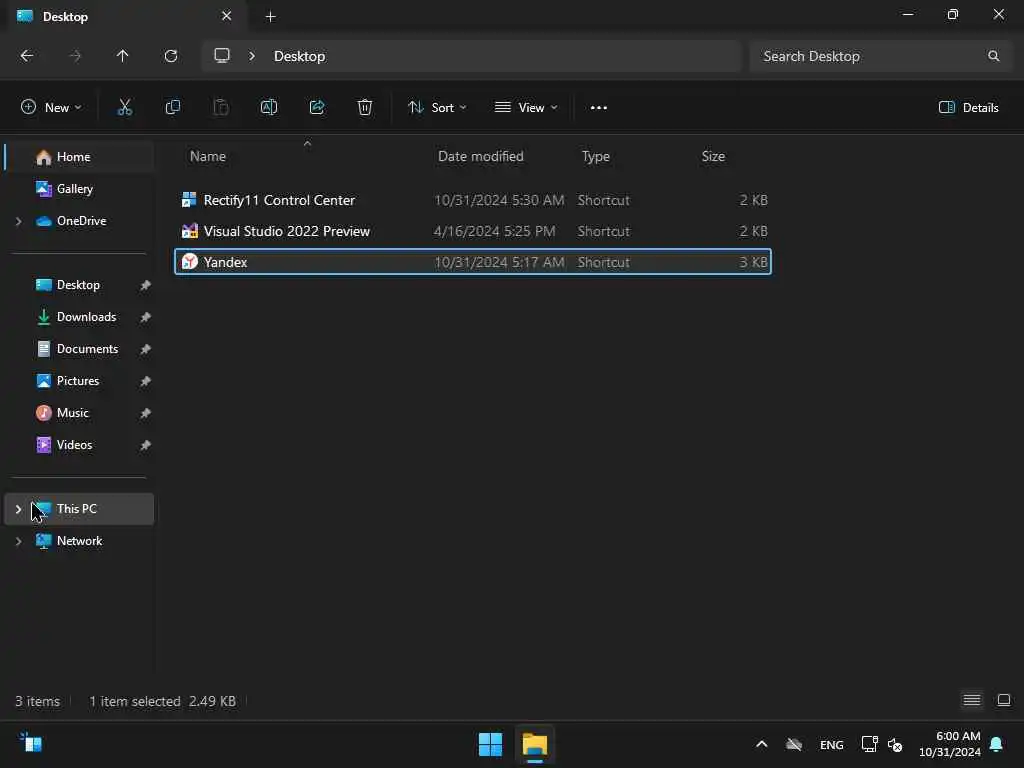This screenshot has height=768, width=1024.
Task: Select the Rectify11 Control Center shortcut
Action: [473, 200]
